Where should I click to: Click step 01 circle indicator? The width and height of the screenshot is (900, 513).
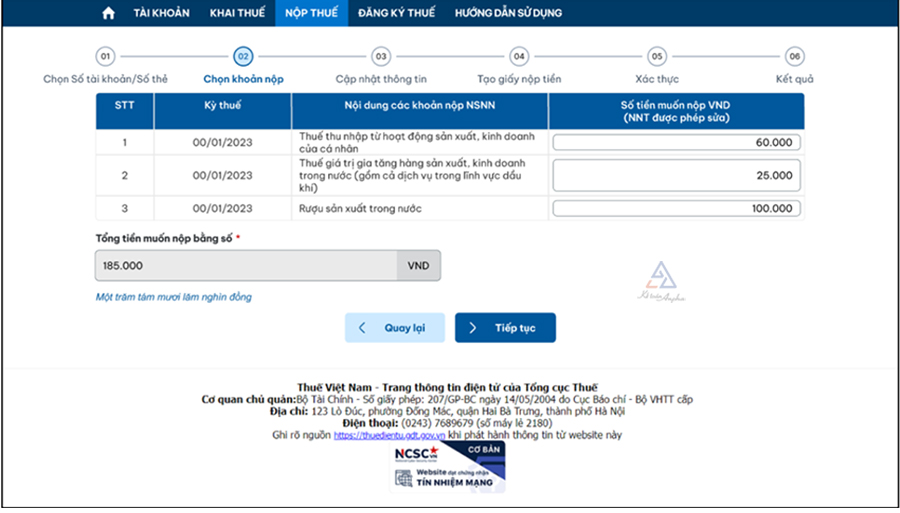[x=105, y=57]
